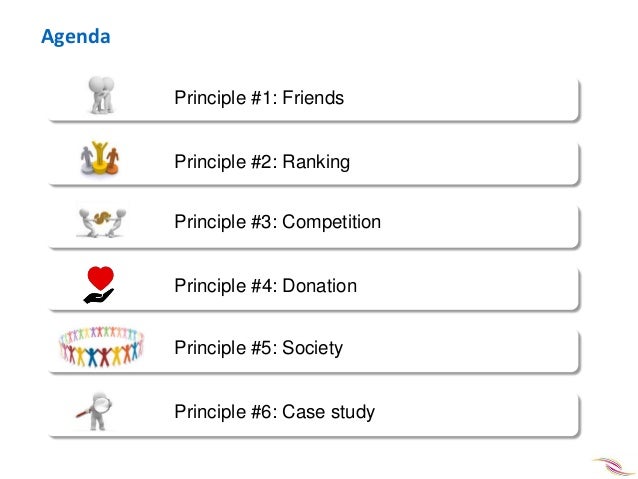This screenshot has width=638, height=479.
Task: Click the words Case study in last bar
Action: point(328,412)
